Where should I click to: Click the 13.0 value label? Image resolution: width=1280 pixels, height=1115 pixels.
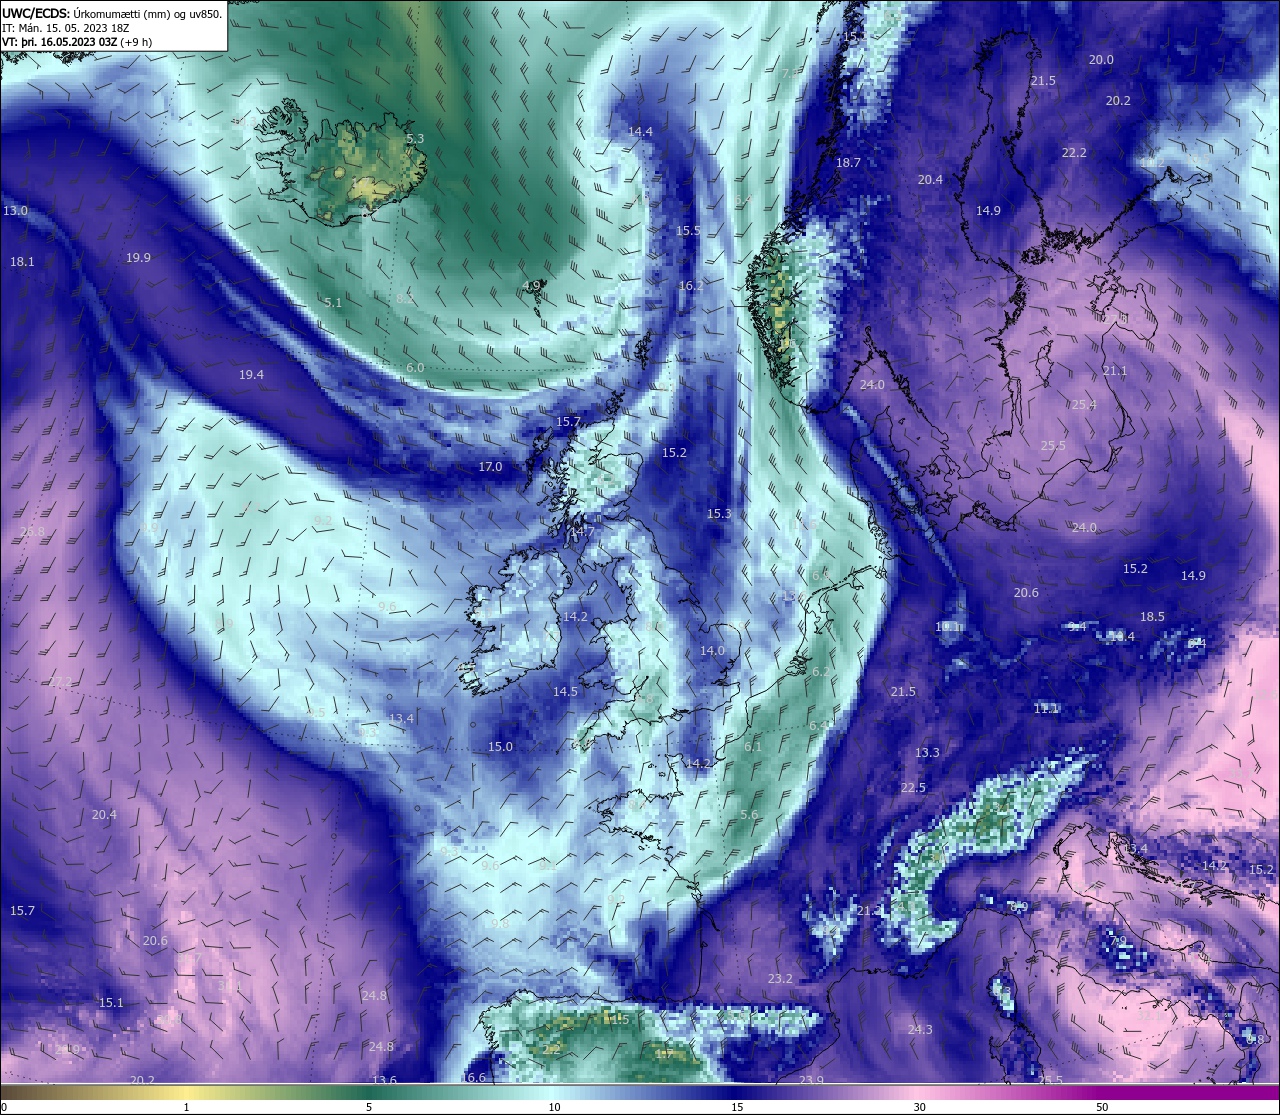tap(16, 211)
